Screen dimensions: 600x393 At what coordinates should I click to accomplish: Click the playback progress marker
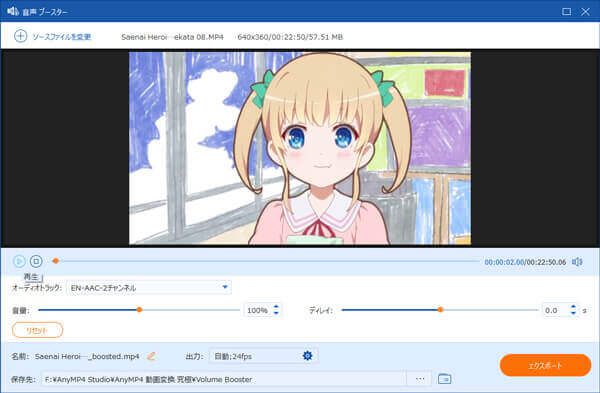(55, 261)
